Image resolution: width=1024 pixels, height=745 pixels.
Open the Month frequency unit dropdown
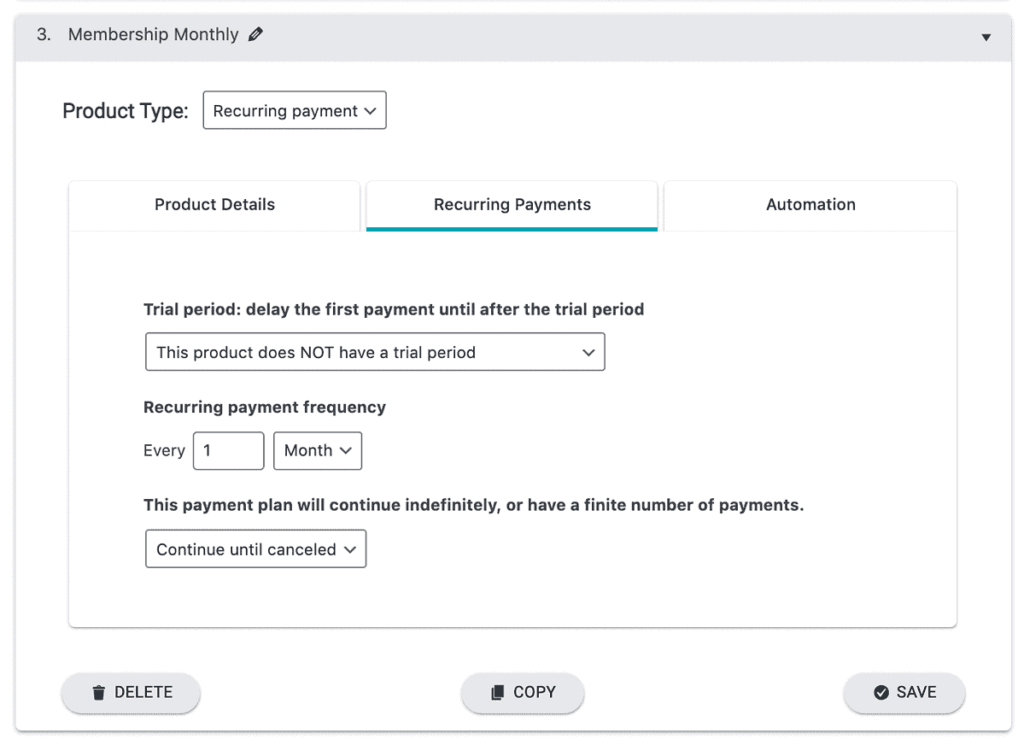tap(317, 450)
